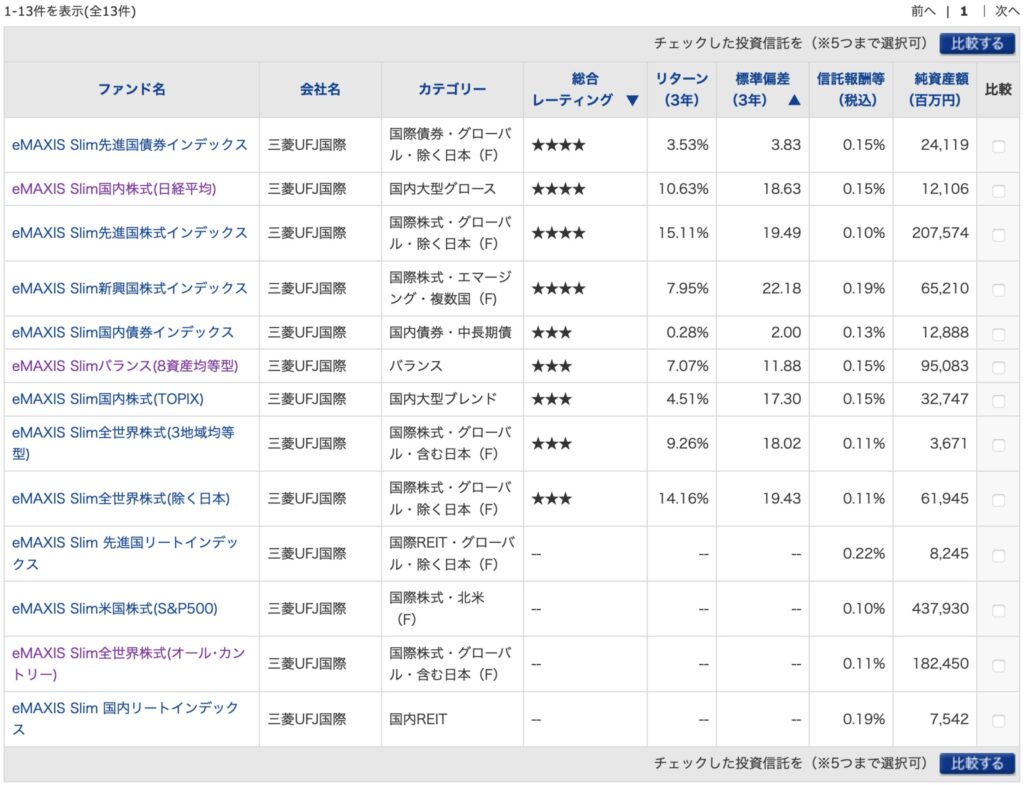The width and height of the screenshot is (1024, 785).
Task: Click 三菱UFJ国際 in the S&P500 row
Action: [x=306, y=609]
